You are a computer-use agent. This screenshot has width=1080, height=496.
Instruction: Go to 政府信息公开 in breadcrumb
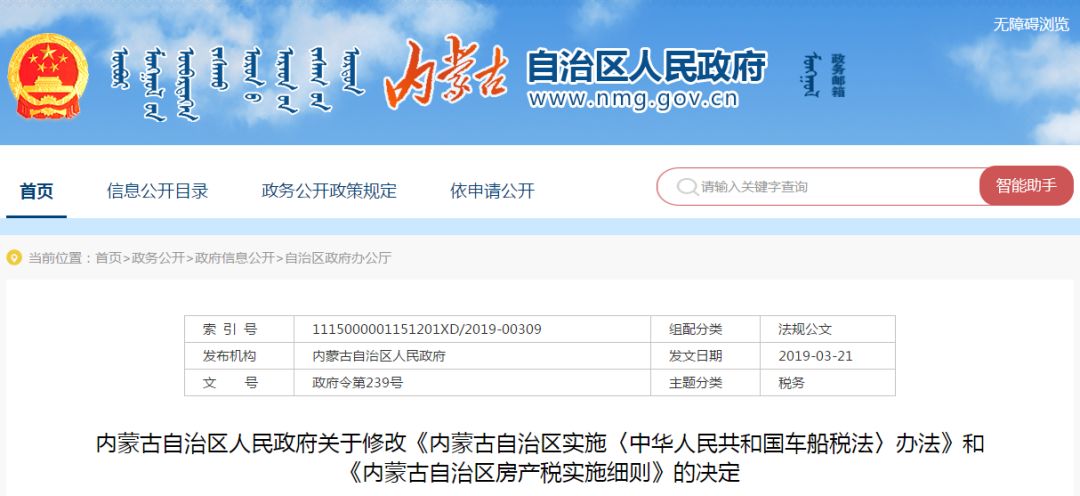pos(234,258)
